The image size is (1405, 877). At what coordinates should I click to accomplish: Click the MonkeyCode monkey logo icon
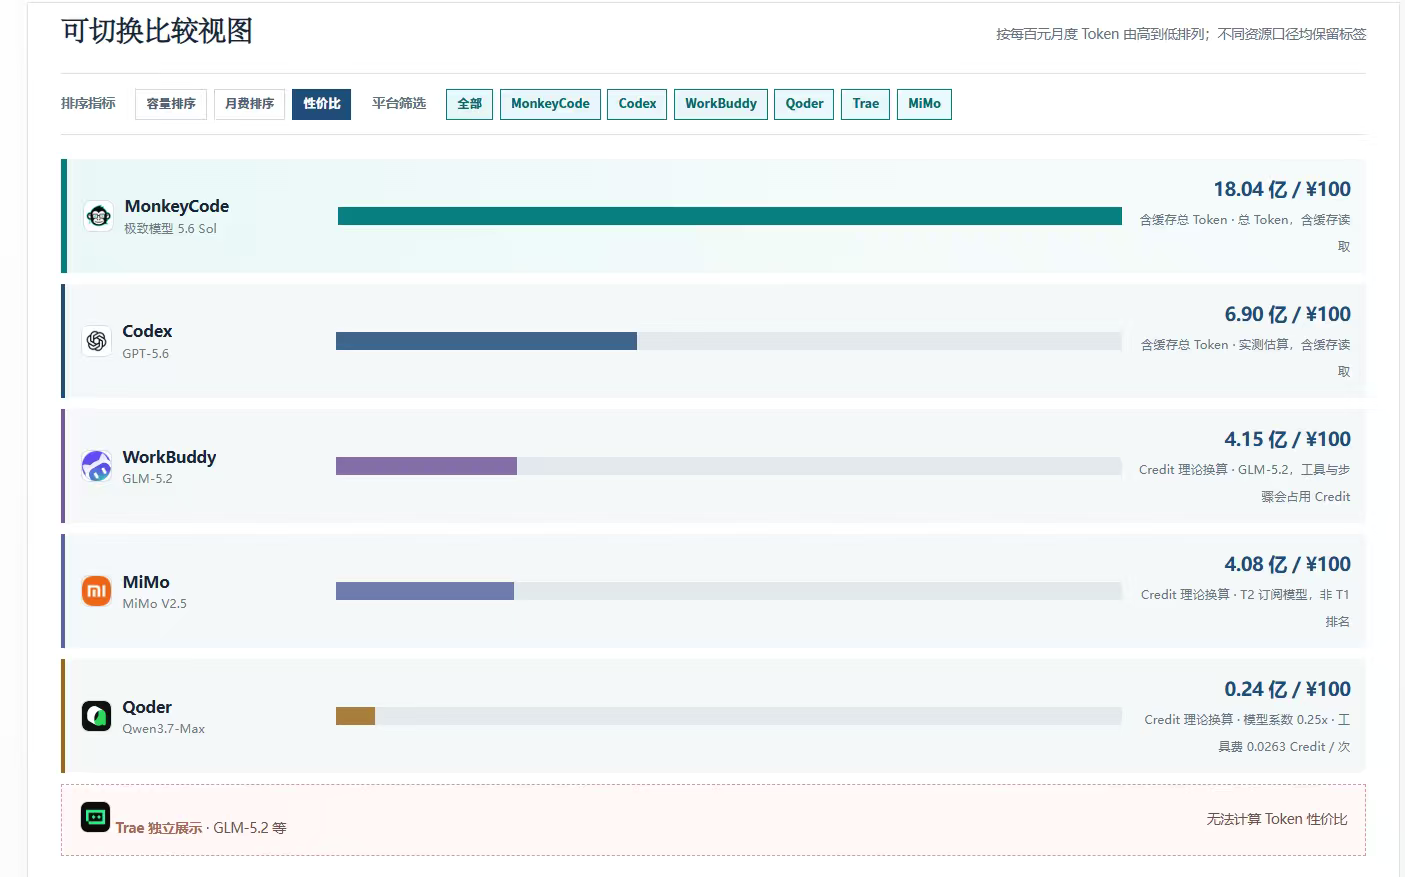tap(98, 216)
